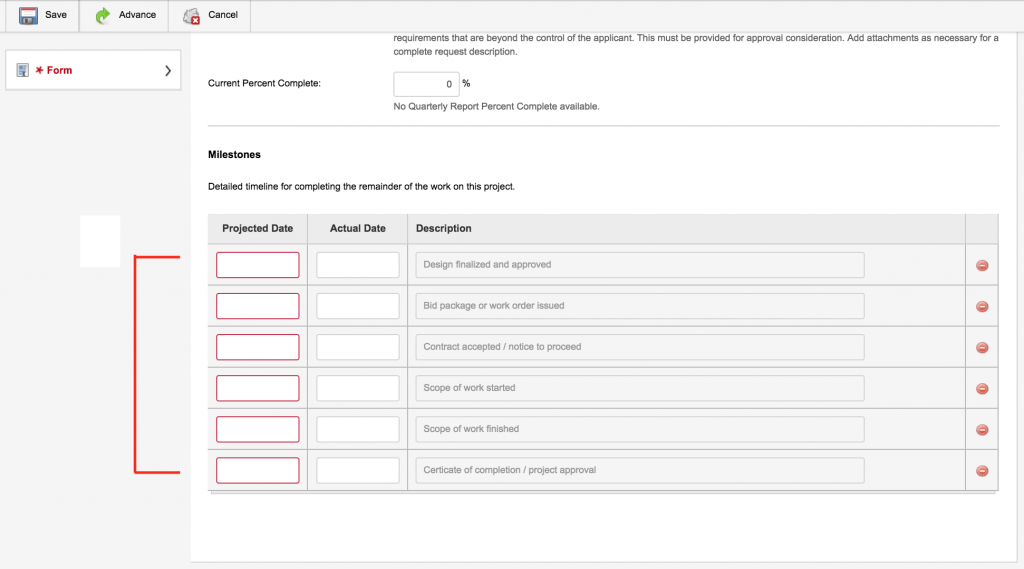Viewport: 1024px width, 569px height.
Task: Delete the 'Certicate of completion' milestone row
Action: pos(982,471)
